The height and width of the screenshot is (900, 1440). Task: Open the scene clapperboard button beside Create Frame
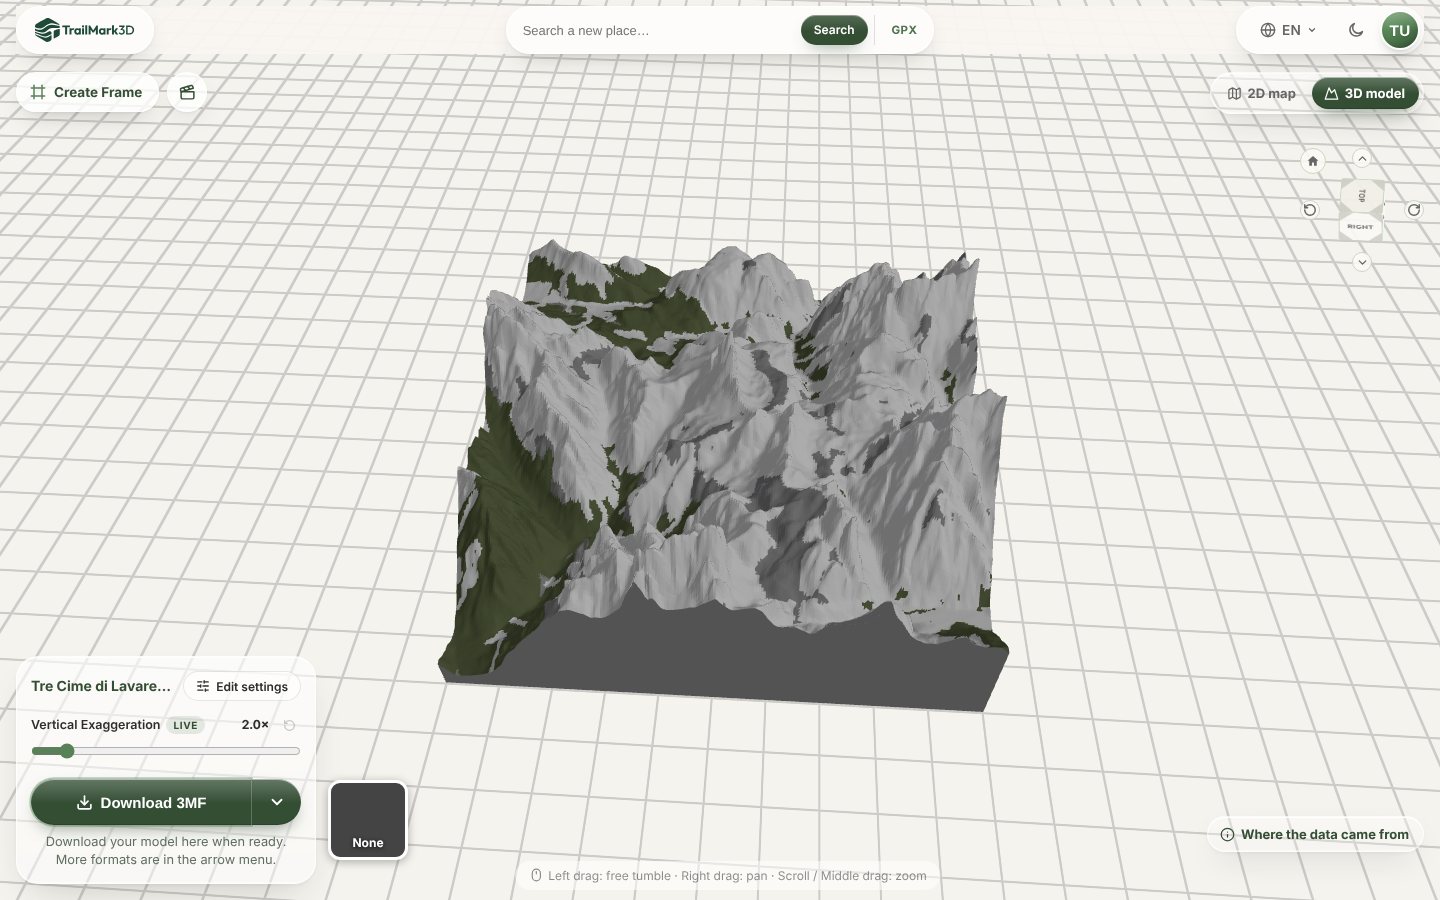click(x=187, y=92)
